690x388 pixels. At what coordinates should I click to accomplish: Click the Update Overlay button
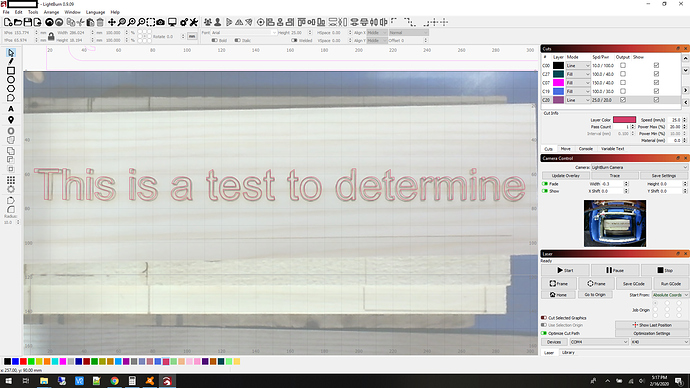[x=565, y=176]
